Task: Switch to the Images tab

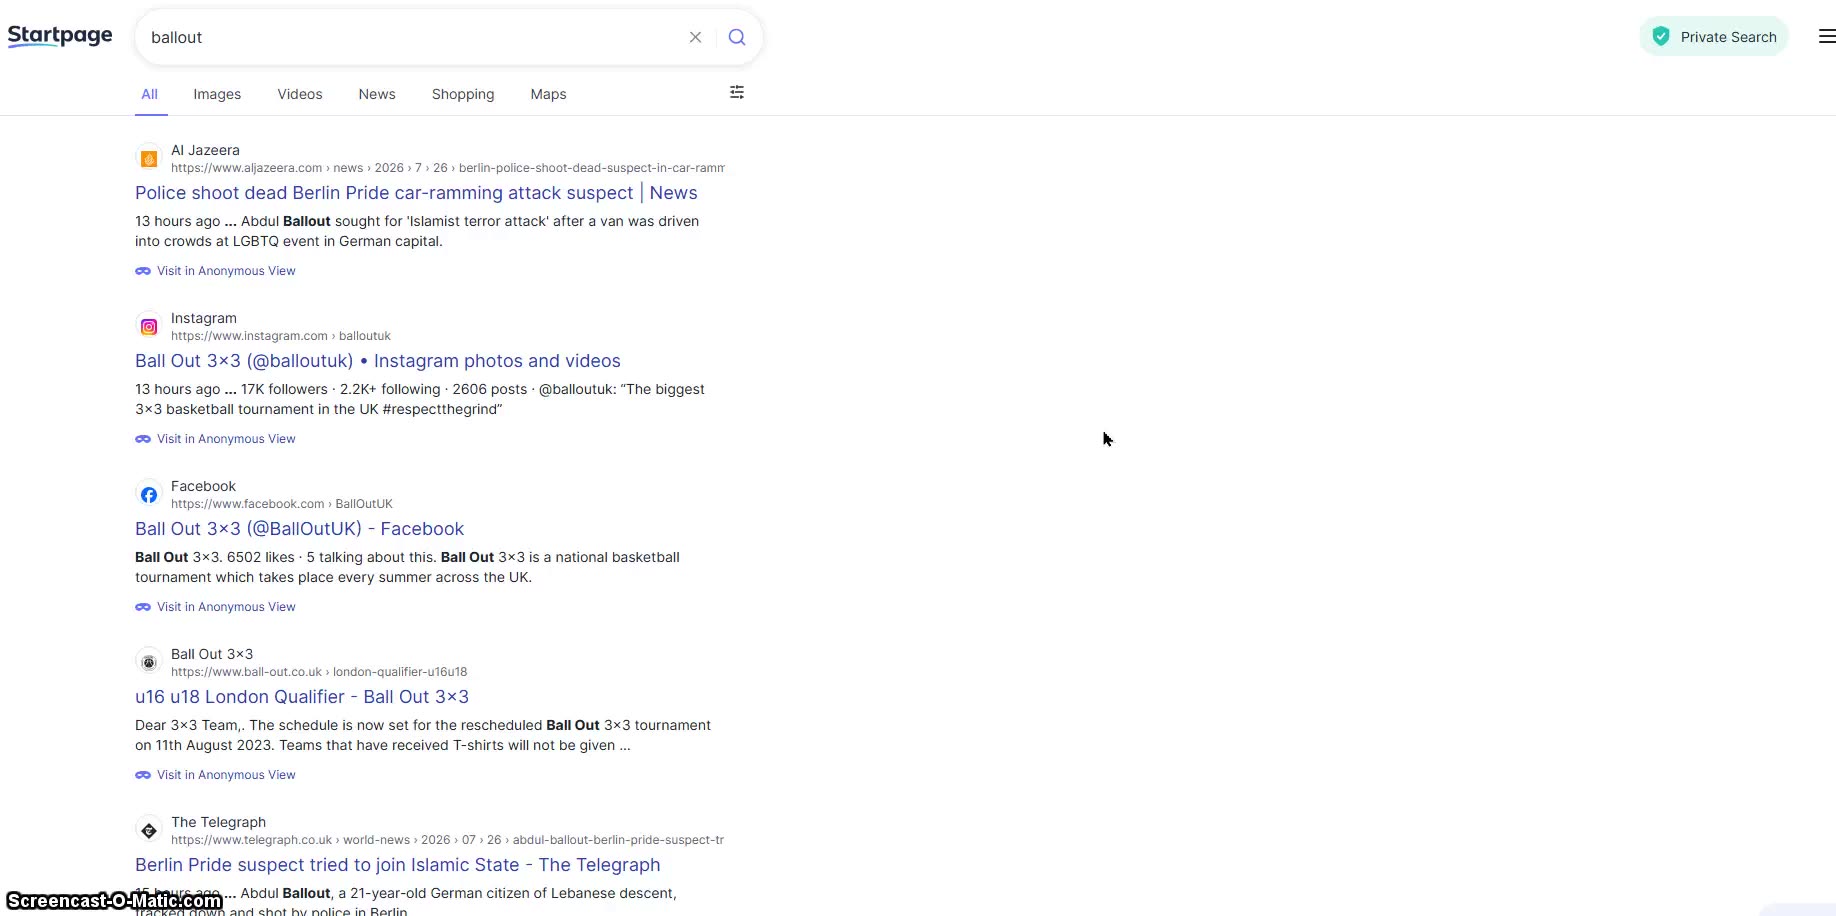Action: 217,94
